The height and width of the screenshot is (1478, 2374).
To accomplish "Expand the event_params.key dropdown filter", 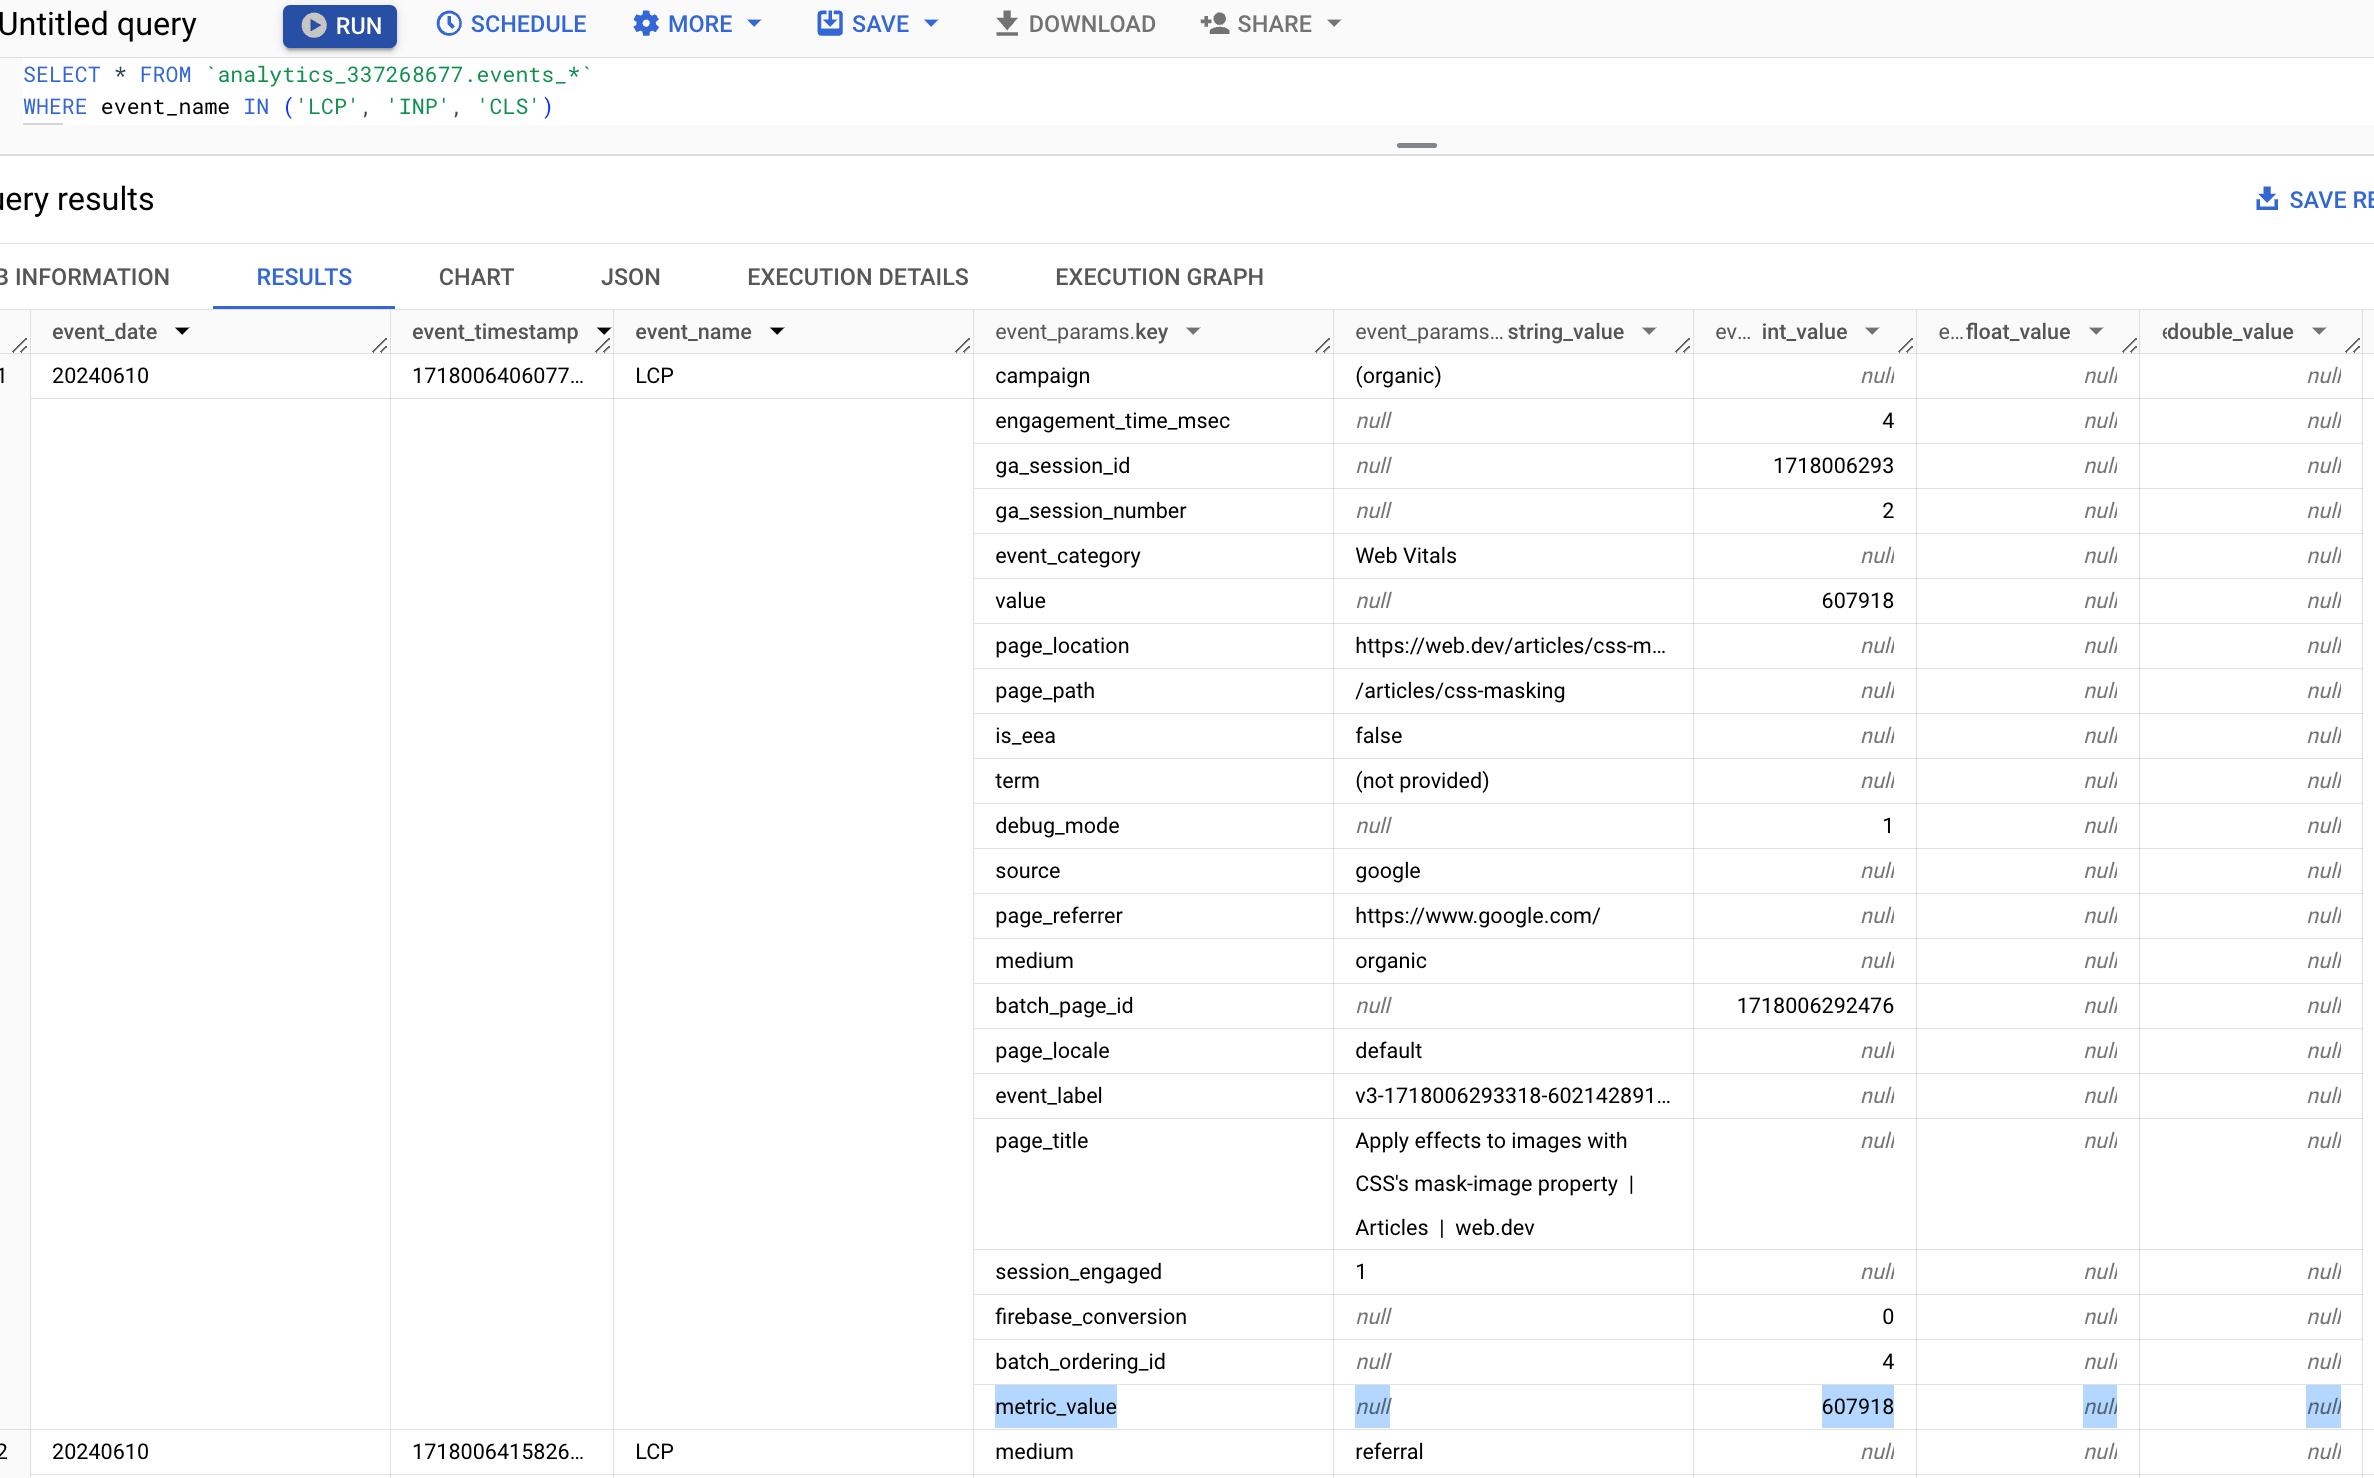I will tap(1193, 330).
